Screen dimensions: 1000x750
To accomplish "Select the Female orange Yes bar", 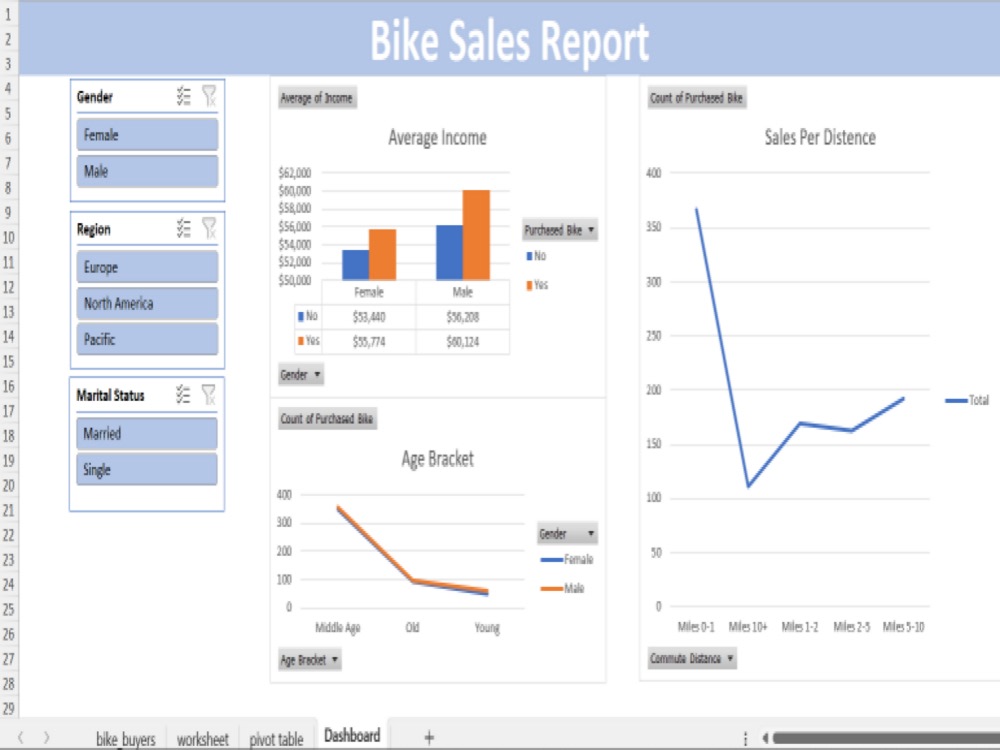I will click(382, 254).
